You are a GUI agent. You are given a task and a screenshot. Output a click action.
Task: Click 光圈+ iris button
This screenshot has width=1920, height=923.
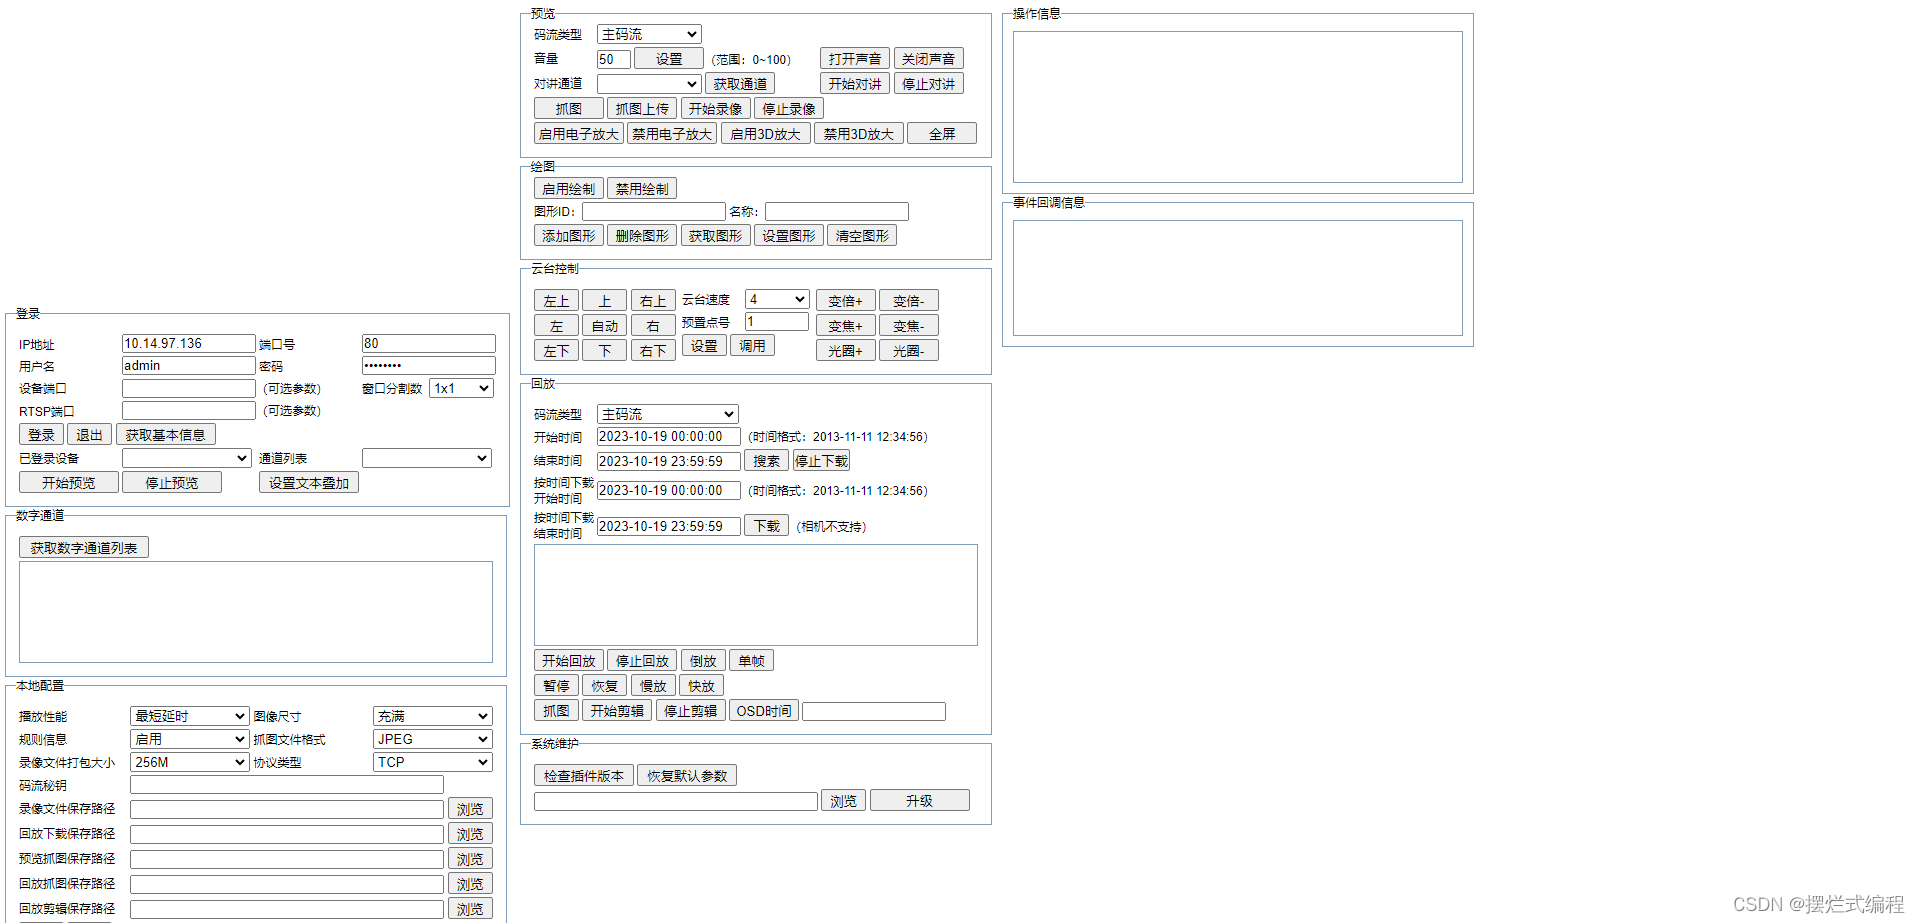click(x=845, y=351)
